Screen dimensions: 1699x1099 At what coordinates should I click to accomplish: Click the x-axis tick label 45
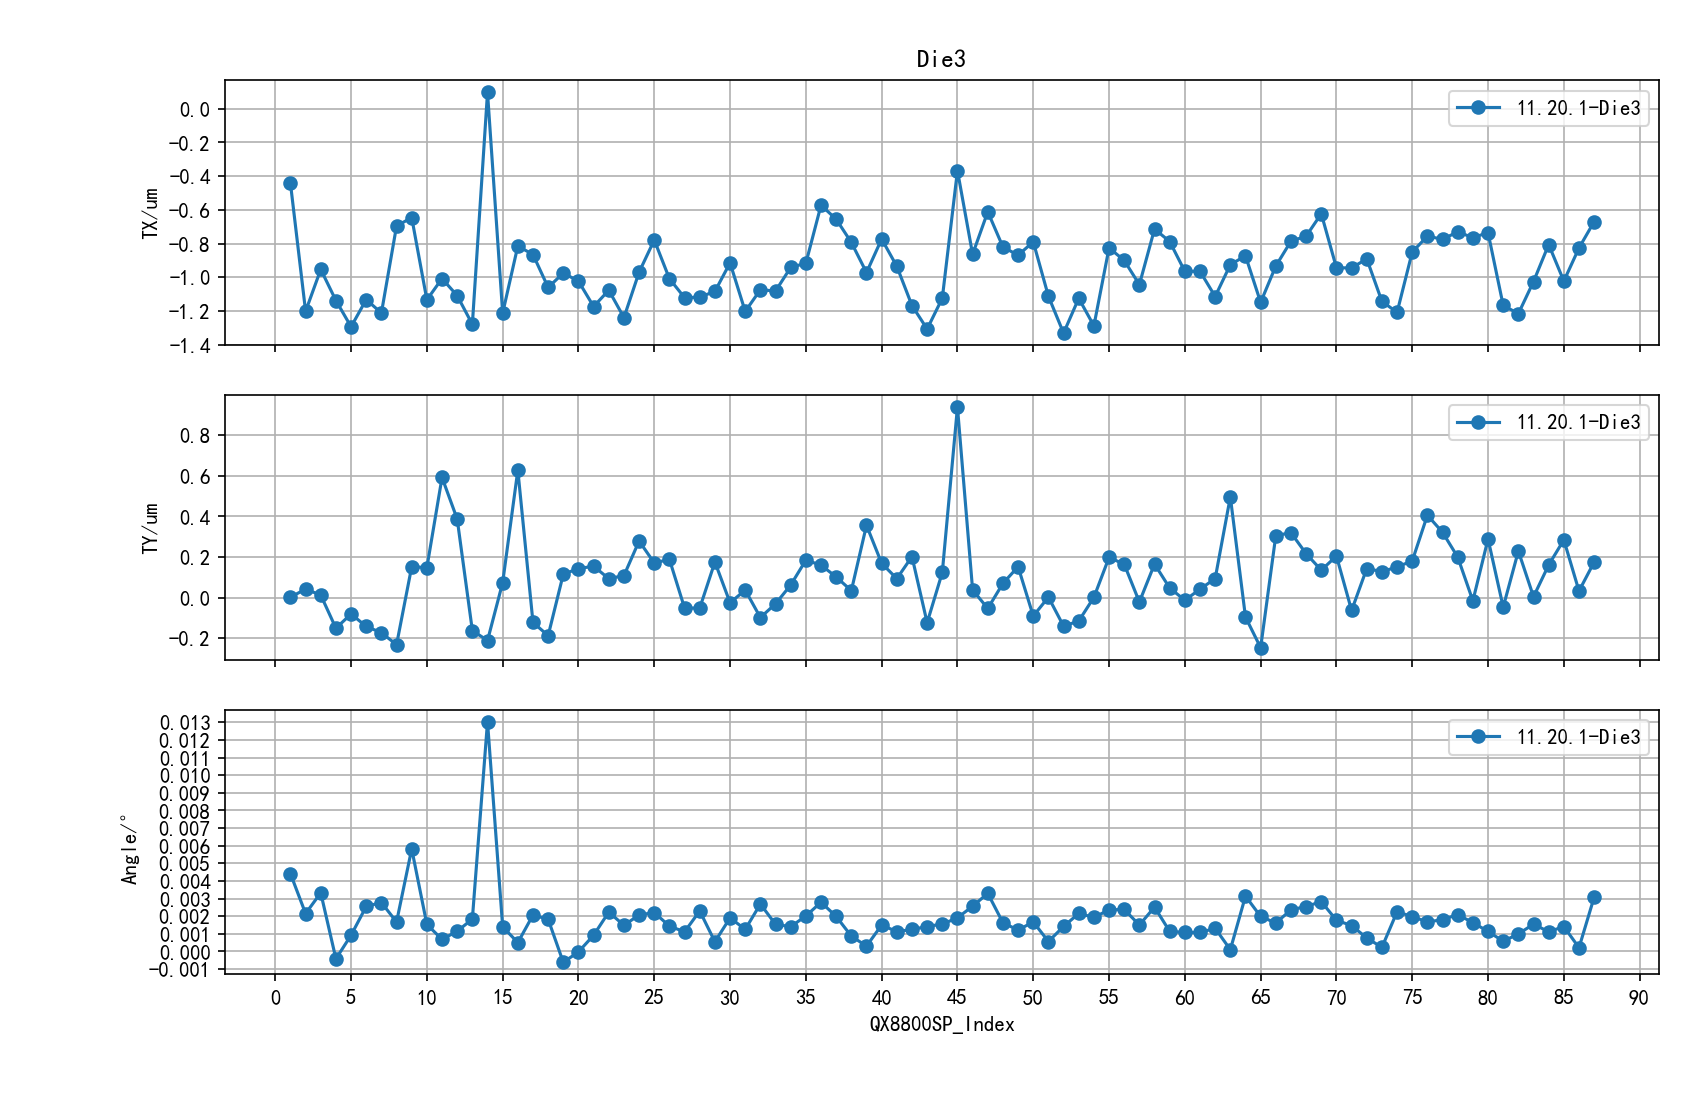tap(957, 997)
